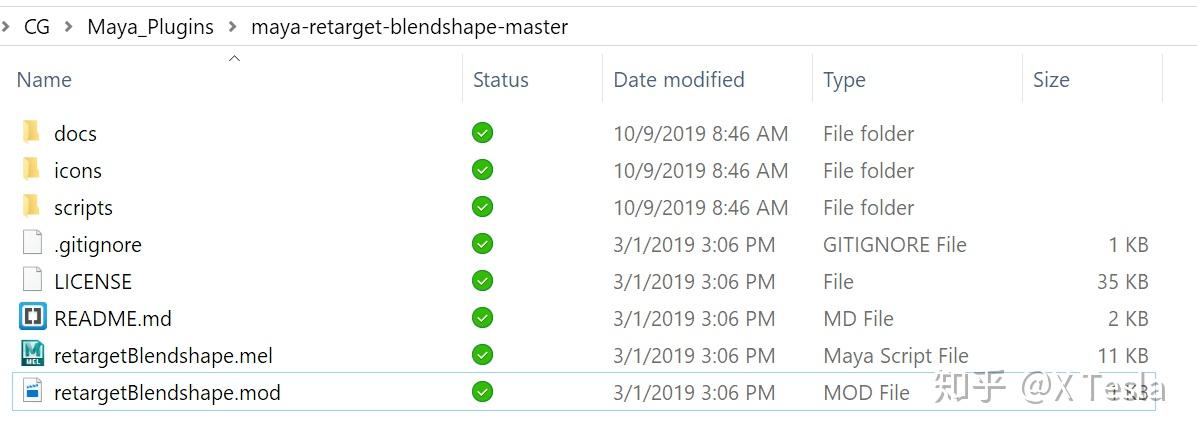Click the retargetBlendshape.mod file icon
This screenshot has height=436, width=1197.
point(32,391)
